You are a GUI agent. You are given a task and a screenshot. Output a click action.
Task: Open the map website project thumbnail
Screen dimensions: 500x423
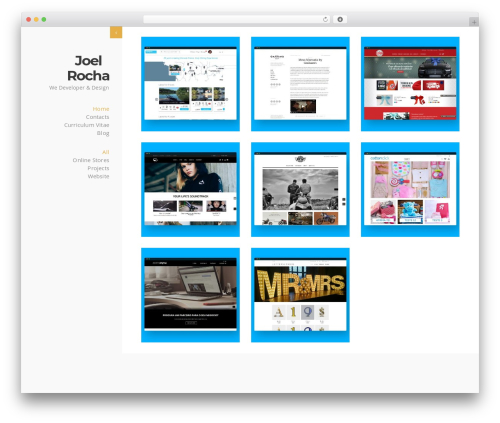pos(190,84)
